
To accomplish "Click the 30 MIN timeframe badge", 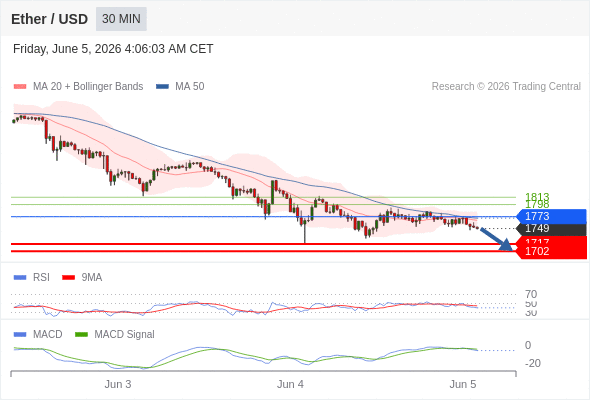I will click(121, 19).
